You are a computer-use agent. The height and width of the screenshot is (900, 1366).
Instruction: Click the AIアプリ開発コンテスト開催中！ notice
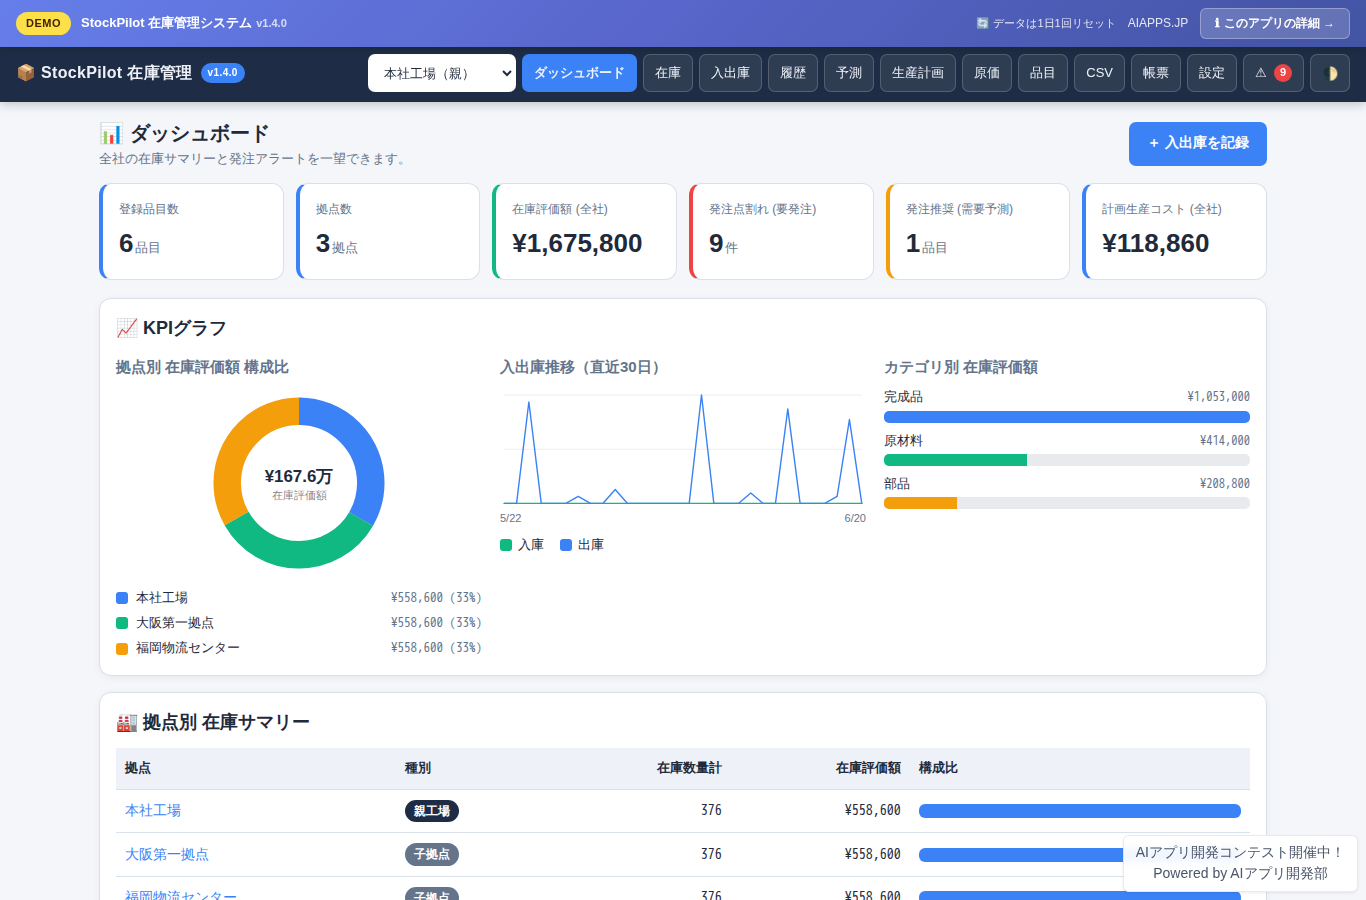[1240, 853]
